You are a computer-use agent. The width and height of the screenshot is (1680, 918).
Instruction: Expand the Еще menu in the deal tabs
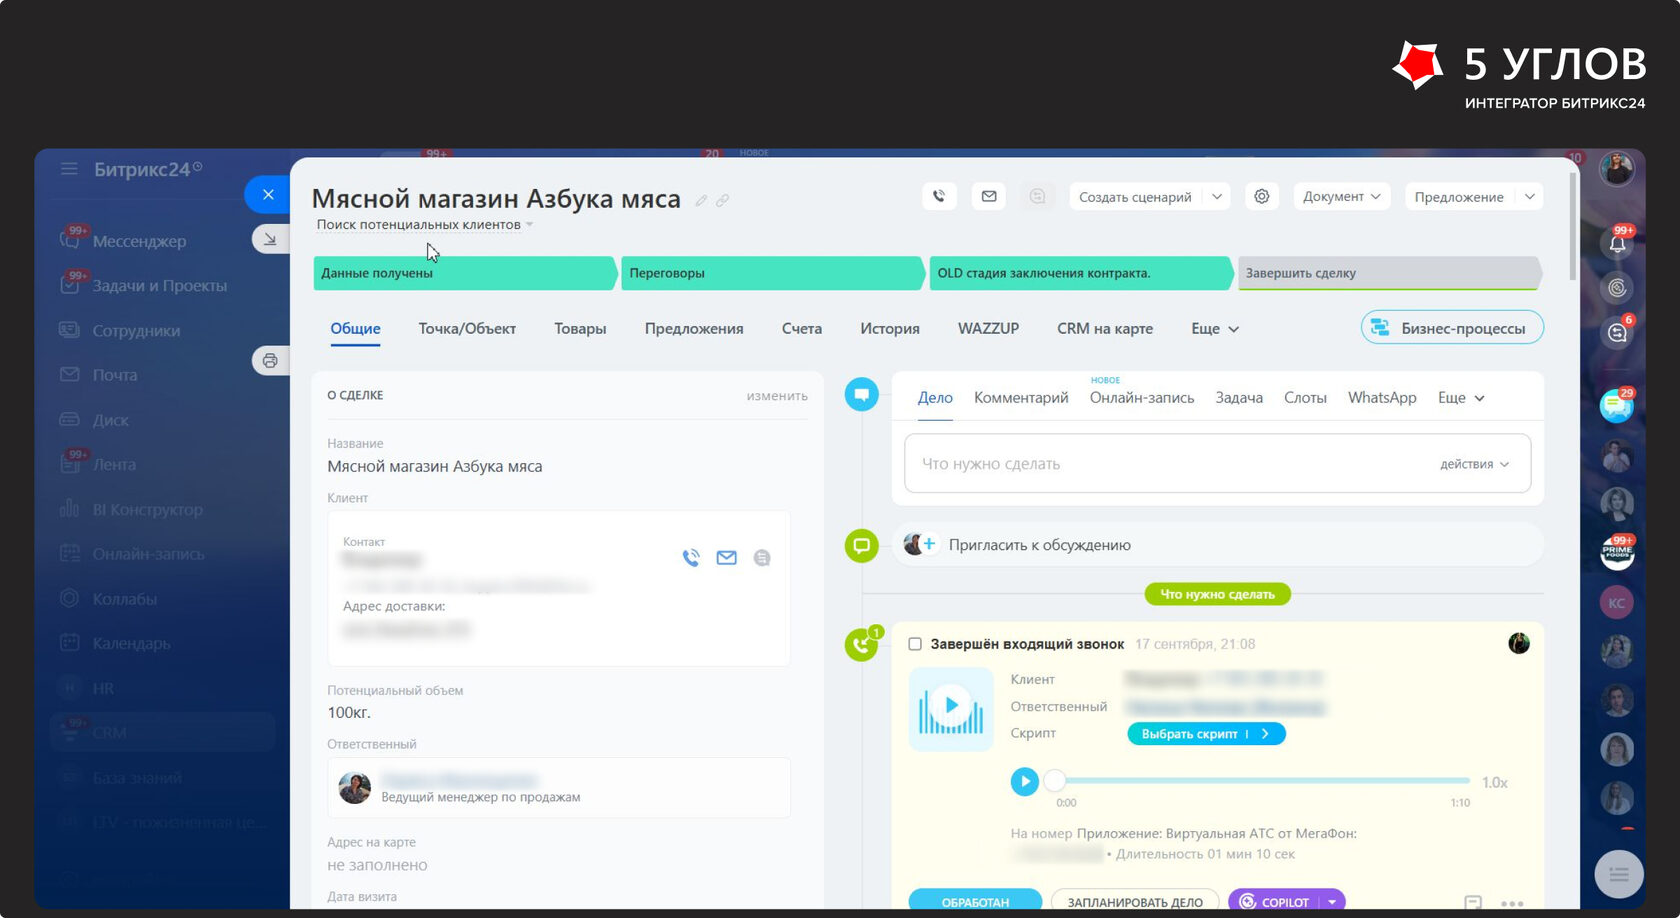[1215, 329]
